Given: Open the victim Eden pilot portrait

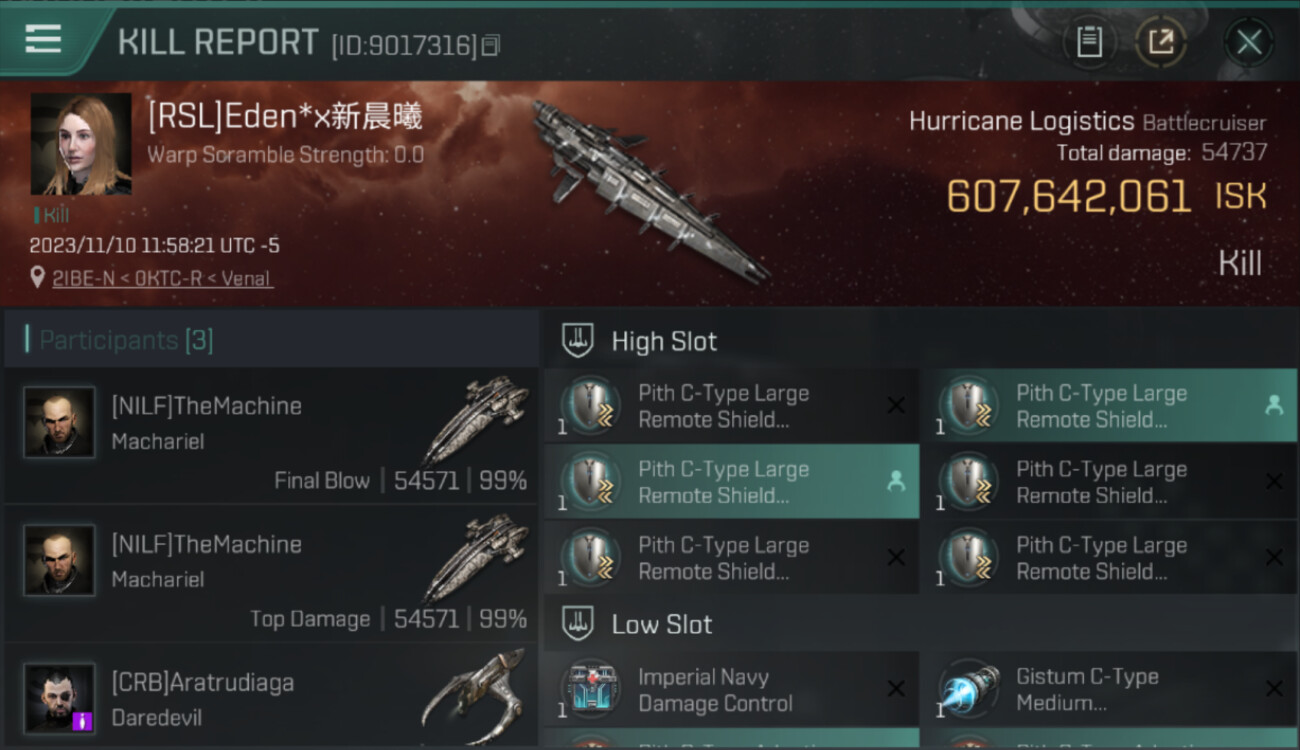Looking at the screenshot, I should [x=81, y=144].
